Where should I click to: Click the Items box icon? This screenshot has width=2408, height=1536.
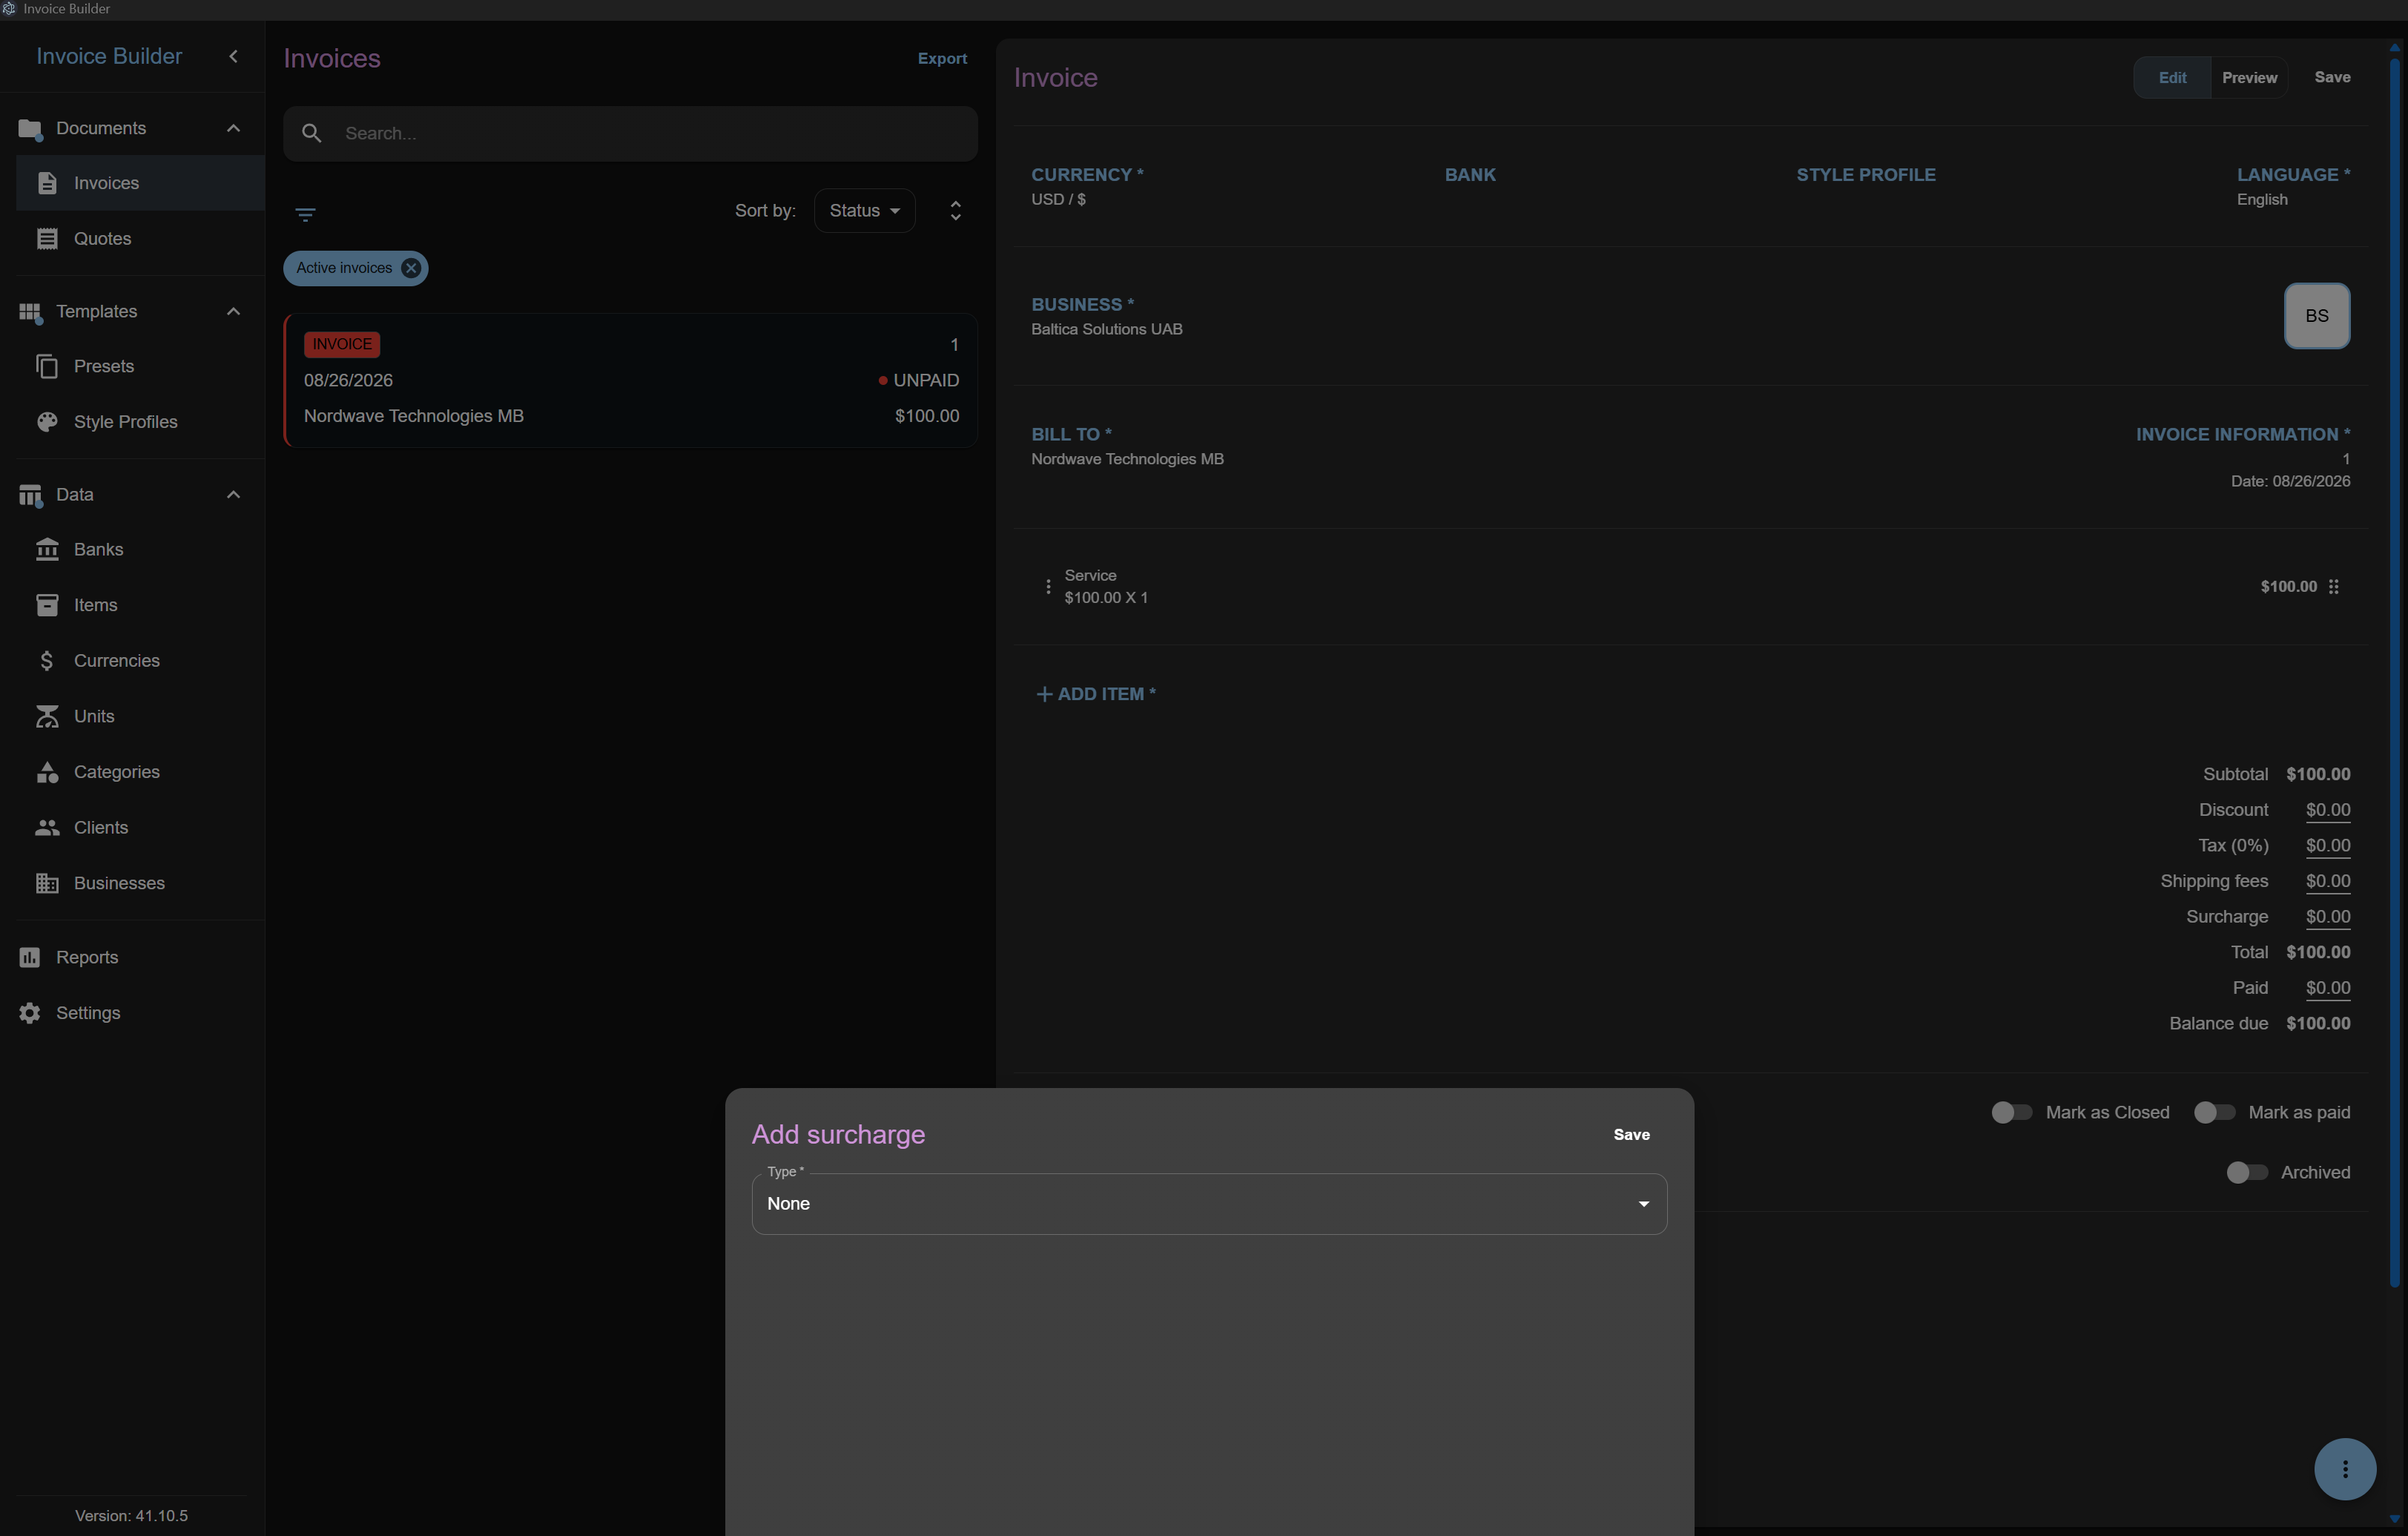(47, 605)
